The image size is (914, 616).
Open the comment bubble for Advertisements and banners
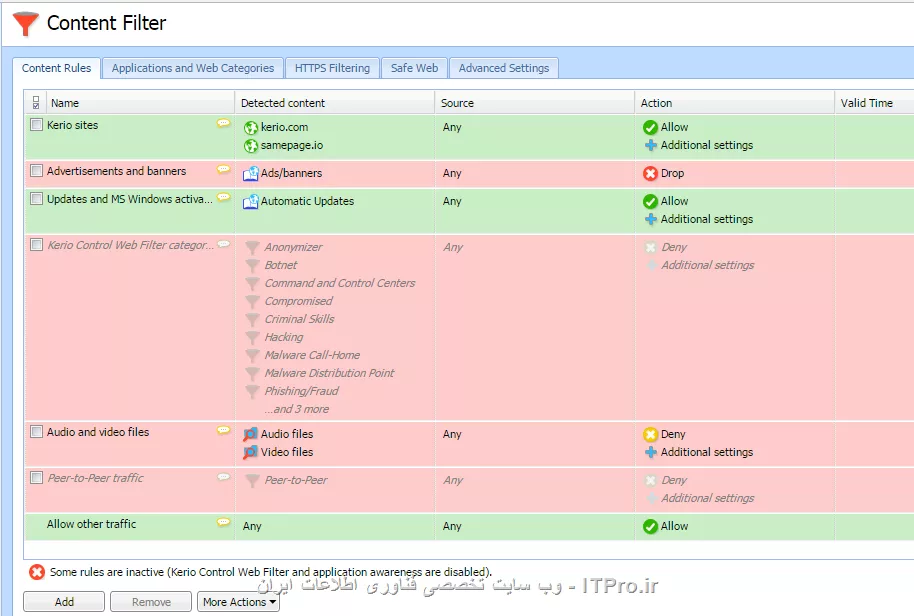223,169
